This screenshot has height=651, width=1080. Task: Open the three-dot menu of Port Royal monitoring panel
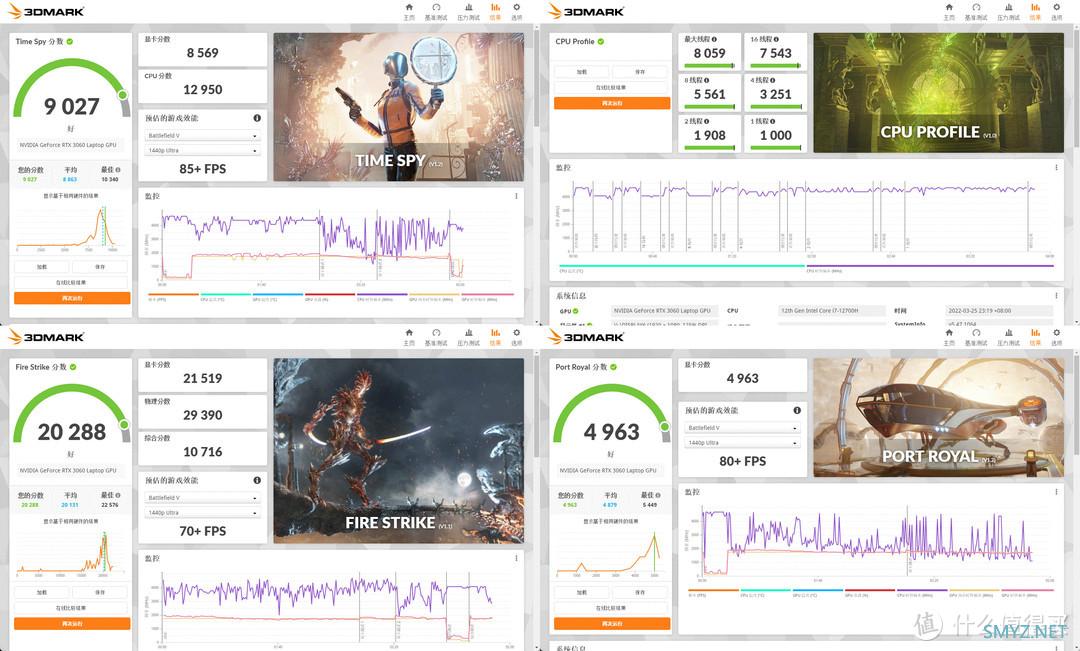[1057, 492]
